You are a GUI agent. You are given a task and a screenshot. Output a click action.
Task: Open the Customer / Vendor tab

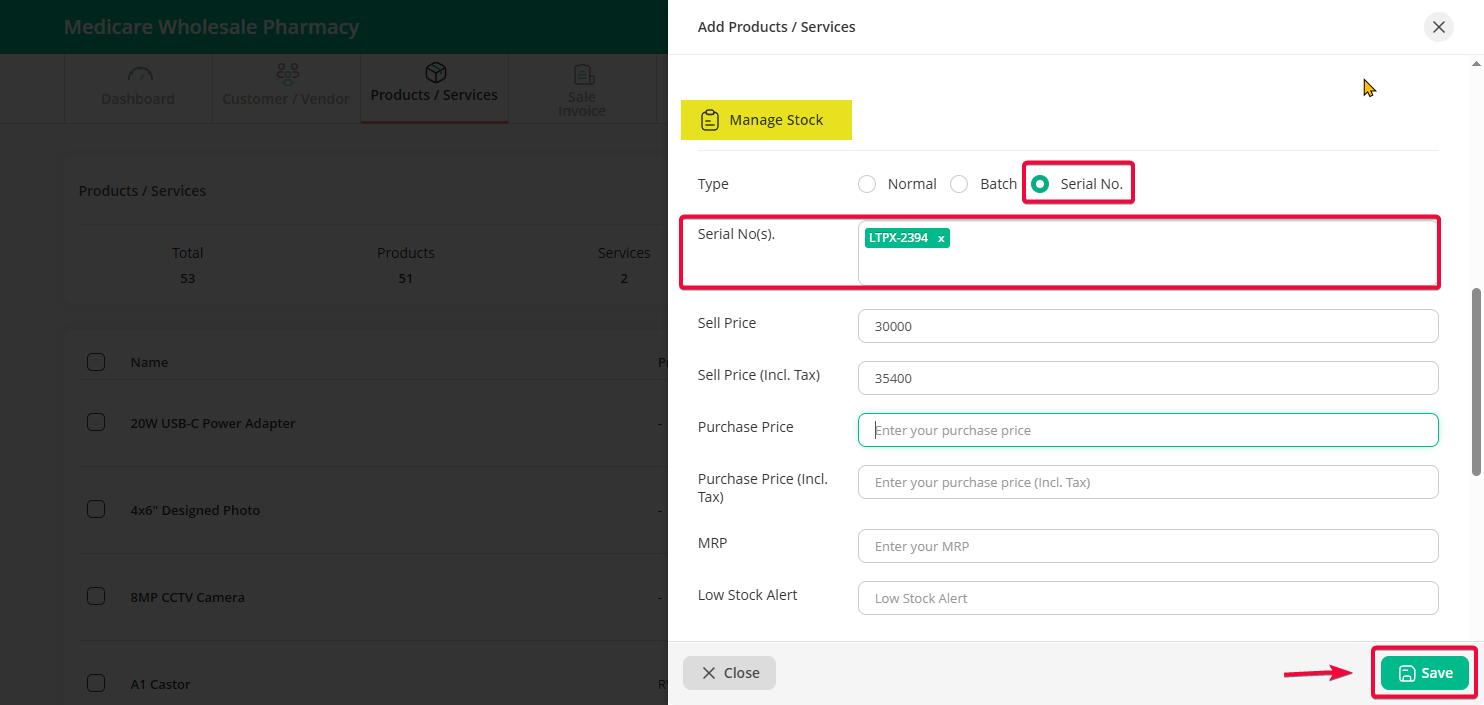coord(286,99)
